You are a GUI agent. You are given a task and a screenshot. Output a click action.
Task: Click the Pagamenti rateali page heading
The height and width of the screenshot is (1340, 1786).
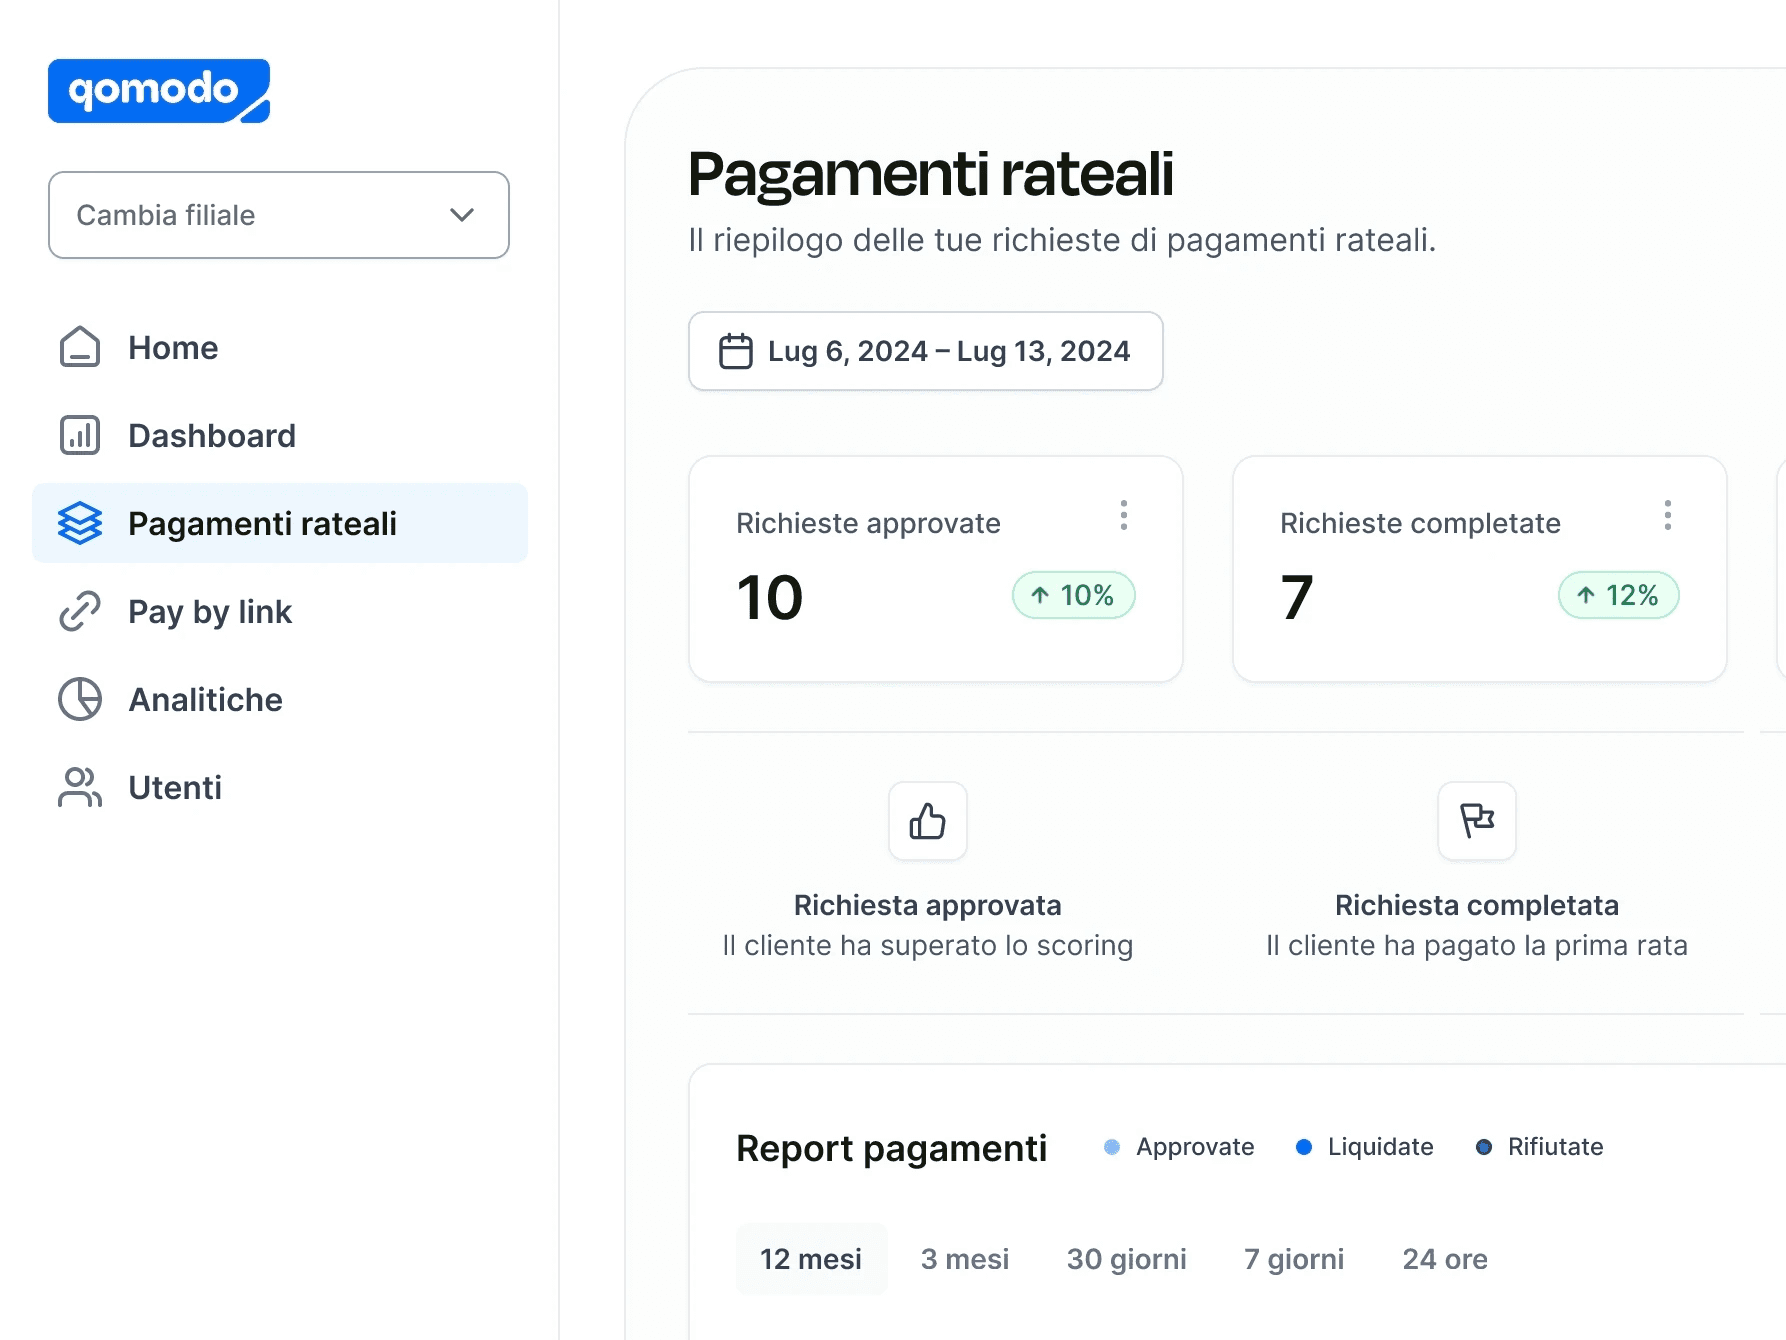click(x=931, y=174)
